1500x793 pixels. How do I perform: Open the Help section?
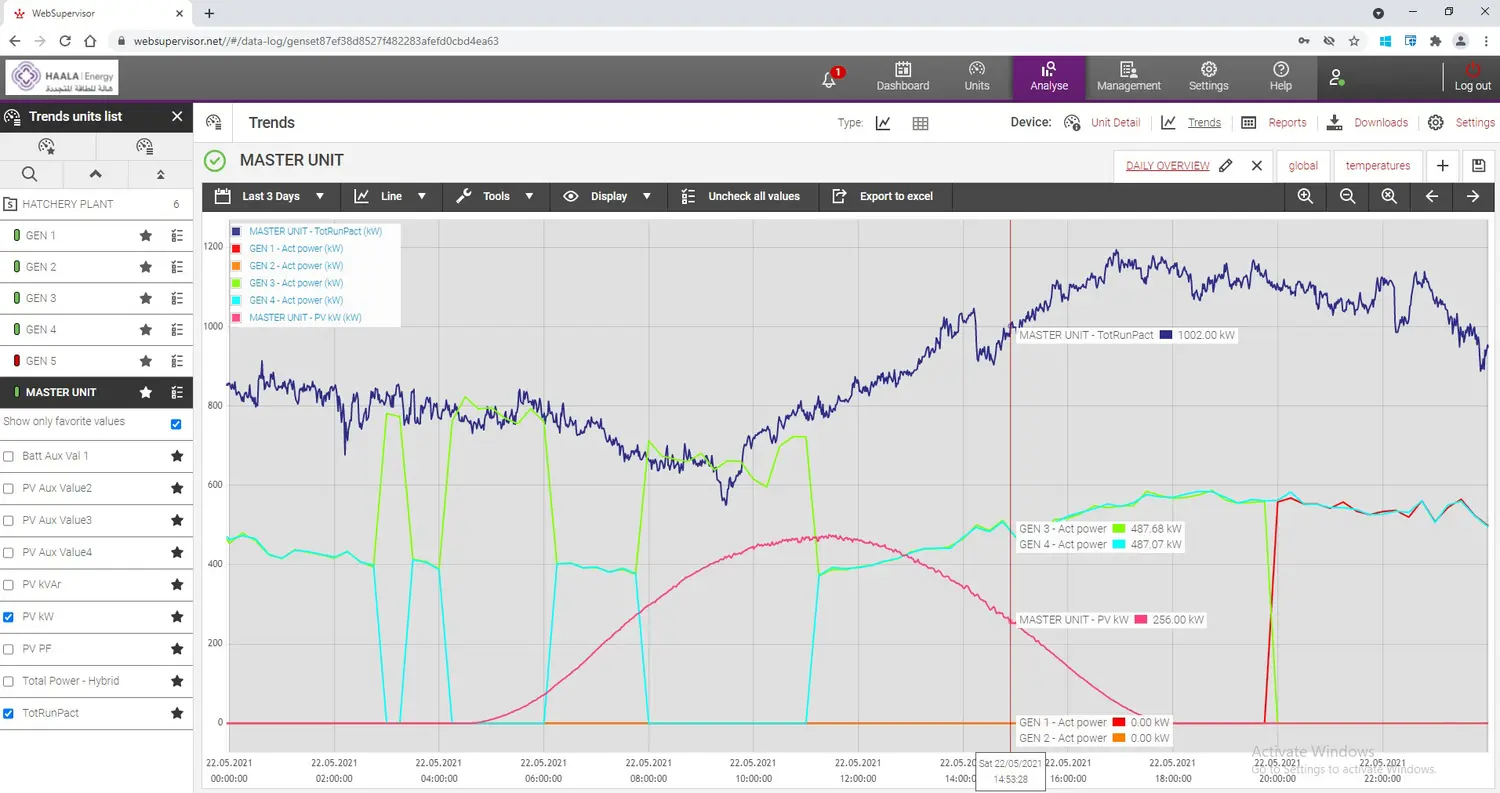click(x=1281, y=77)
